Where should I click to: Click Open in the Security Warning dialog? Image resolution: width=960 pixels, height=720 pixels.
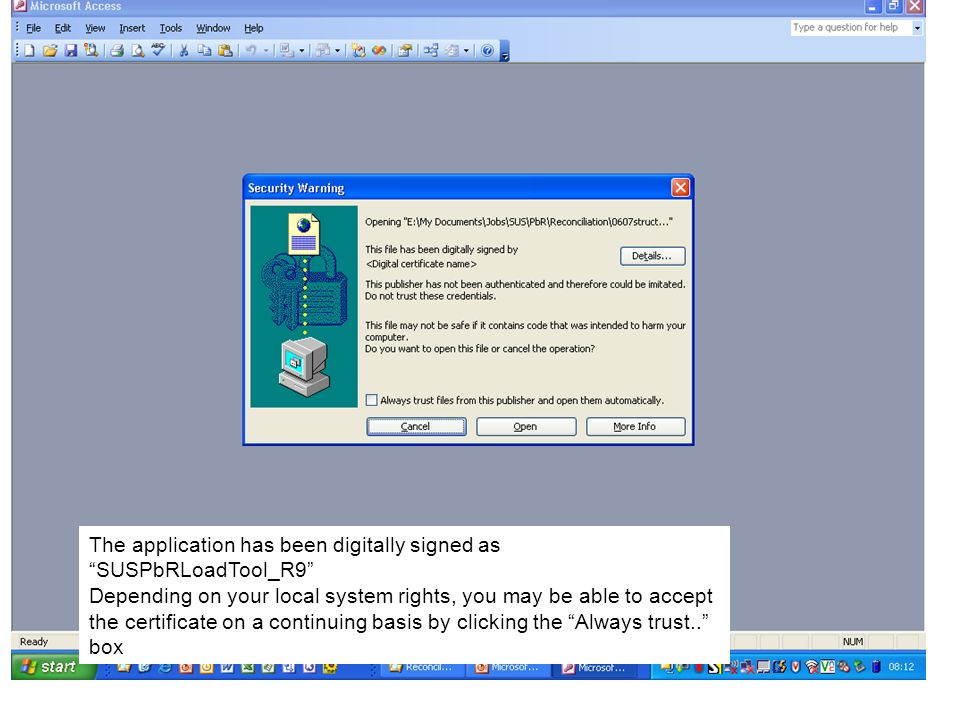click(526, 427)
